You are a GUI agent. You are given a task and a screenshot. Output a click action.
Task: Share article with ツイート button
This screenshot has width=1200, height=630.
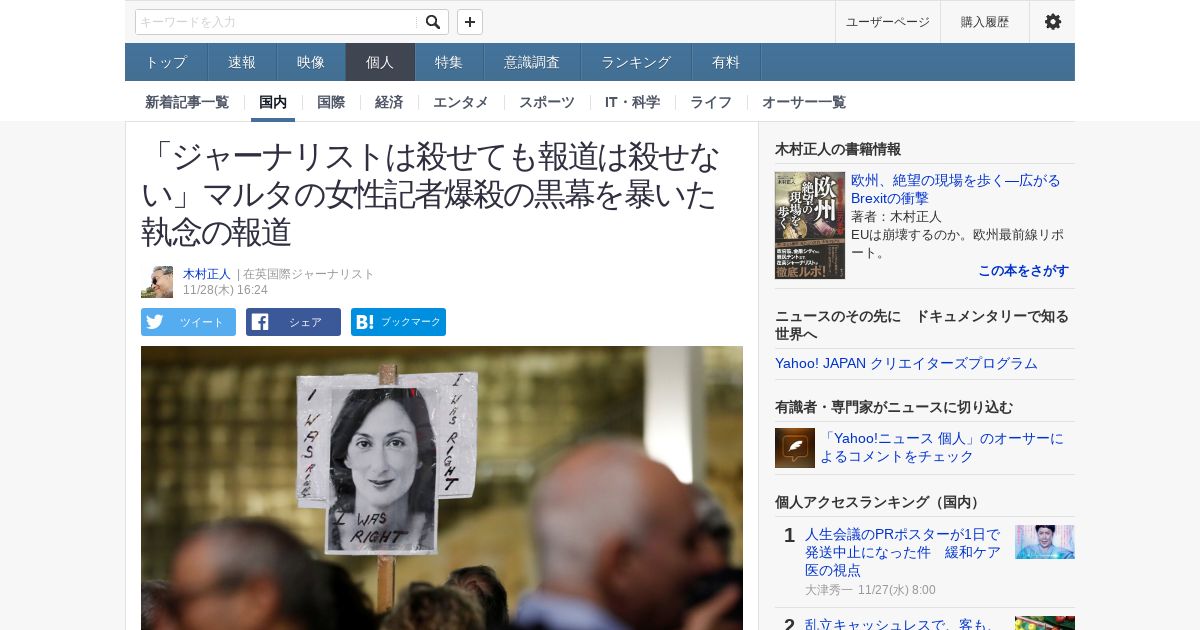[x=188, y=322]
